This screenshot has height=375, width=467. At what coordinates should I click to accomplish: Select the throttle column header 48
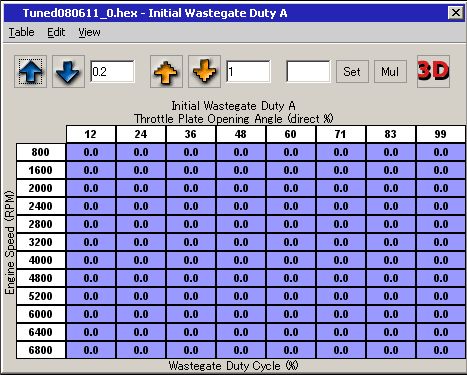coord(241,134)
